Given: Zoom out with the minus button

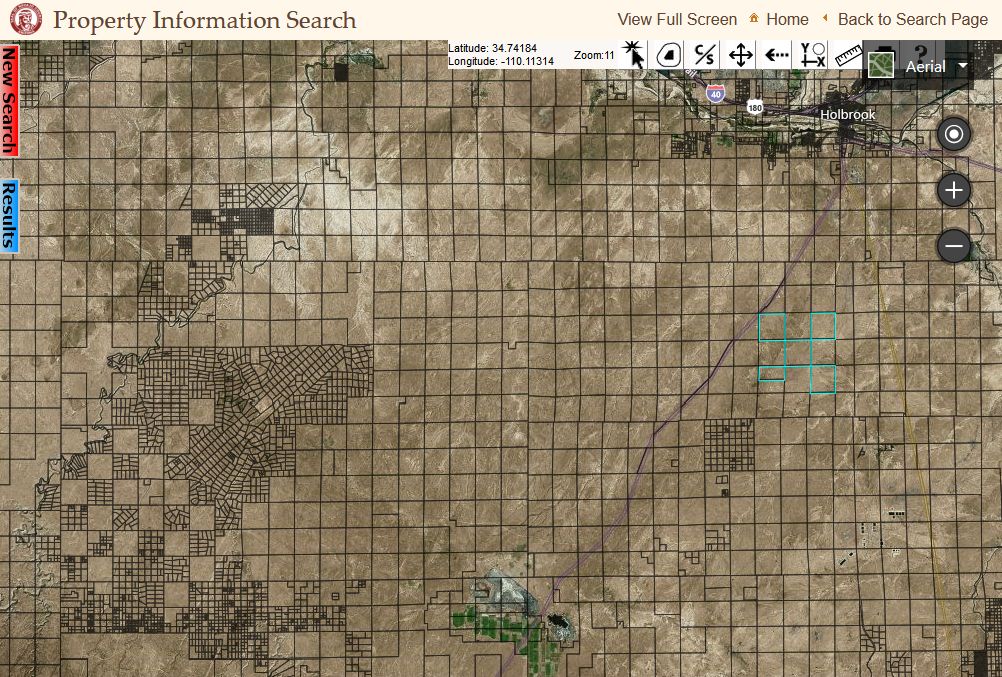Looking at the screenshot, I should click(954, 246).
